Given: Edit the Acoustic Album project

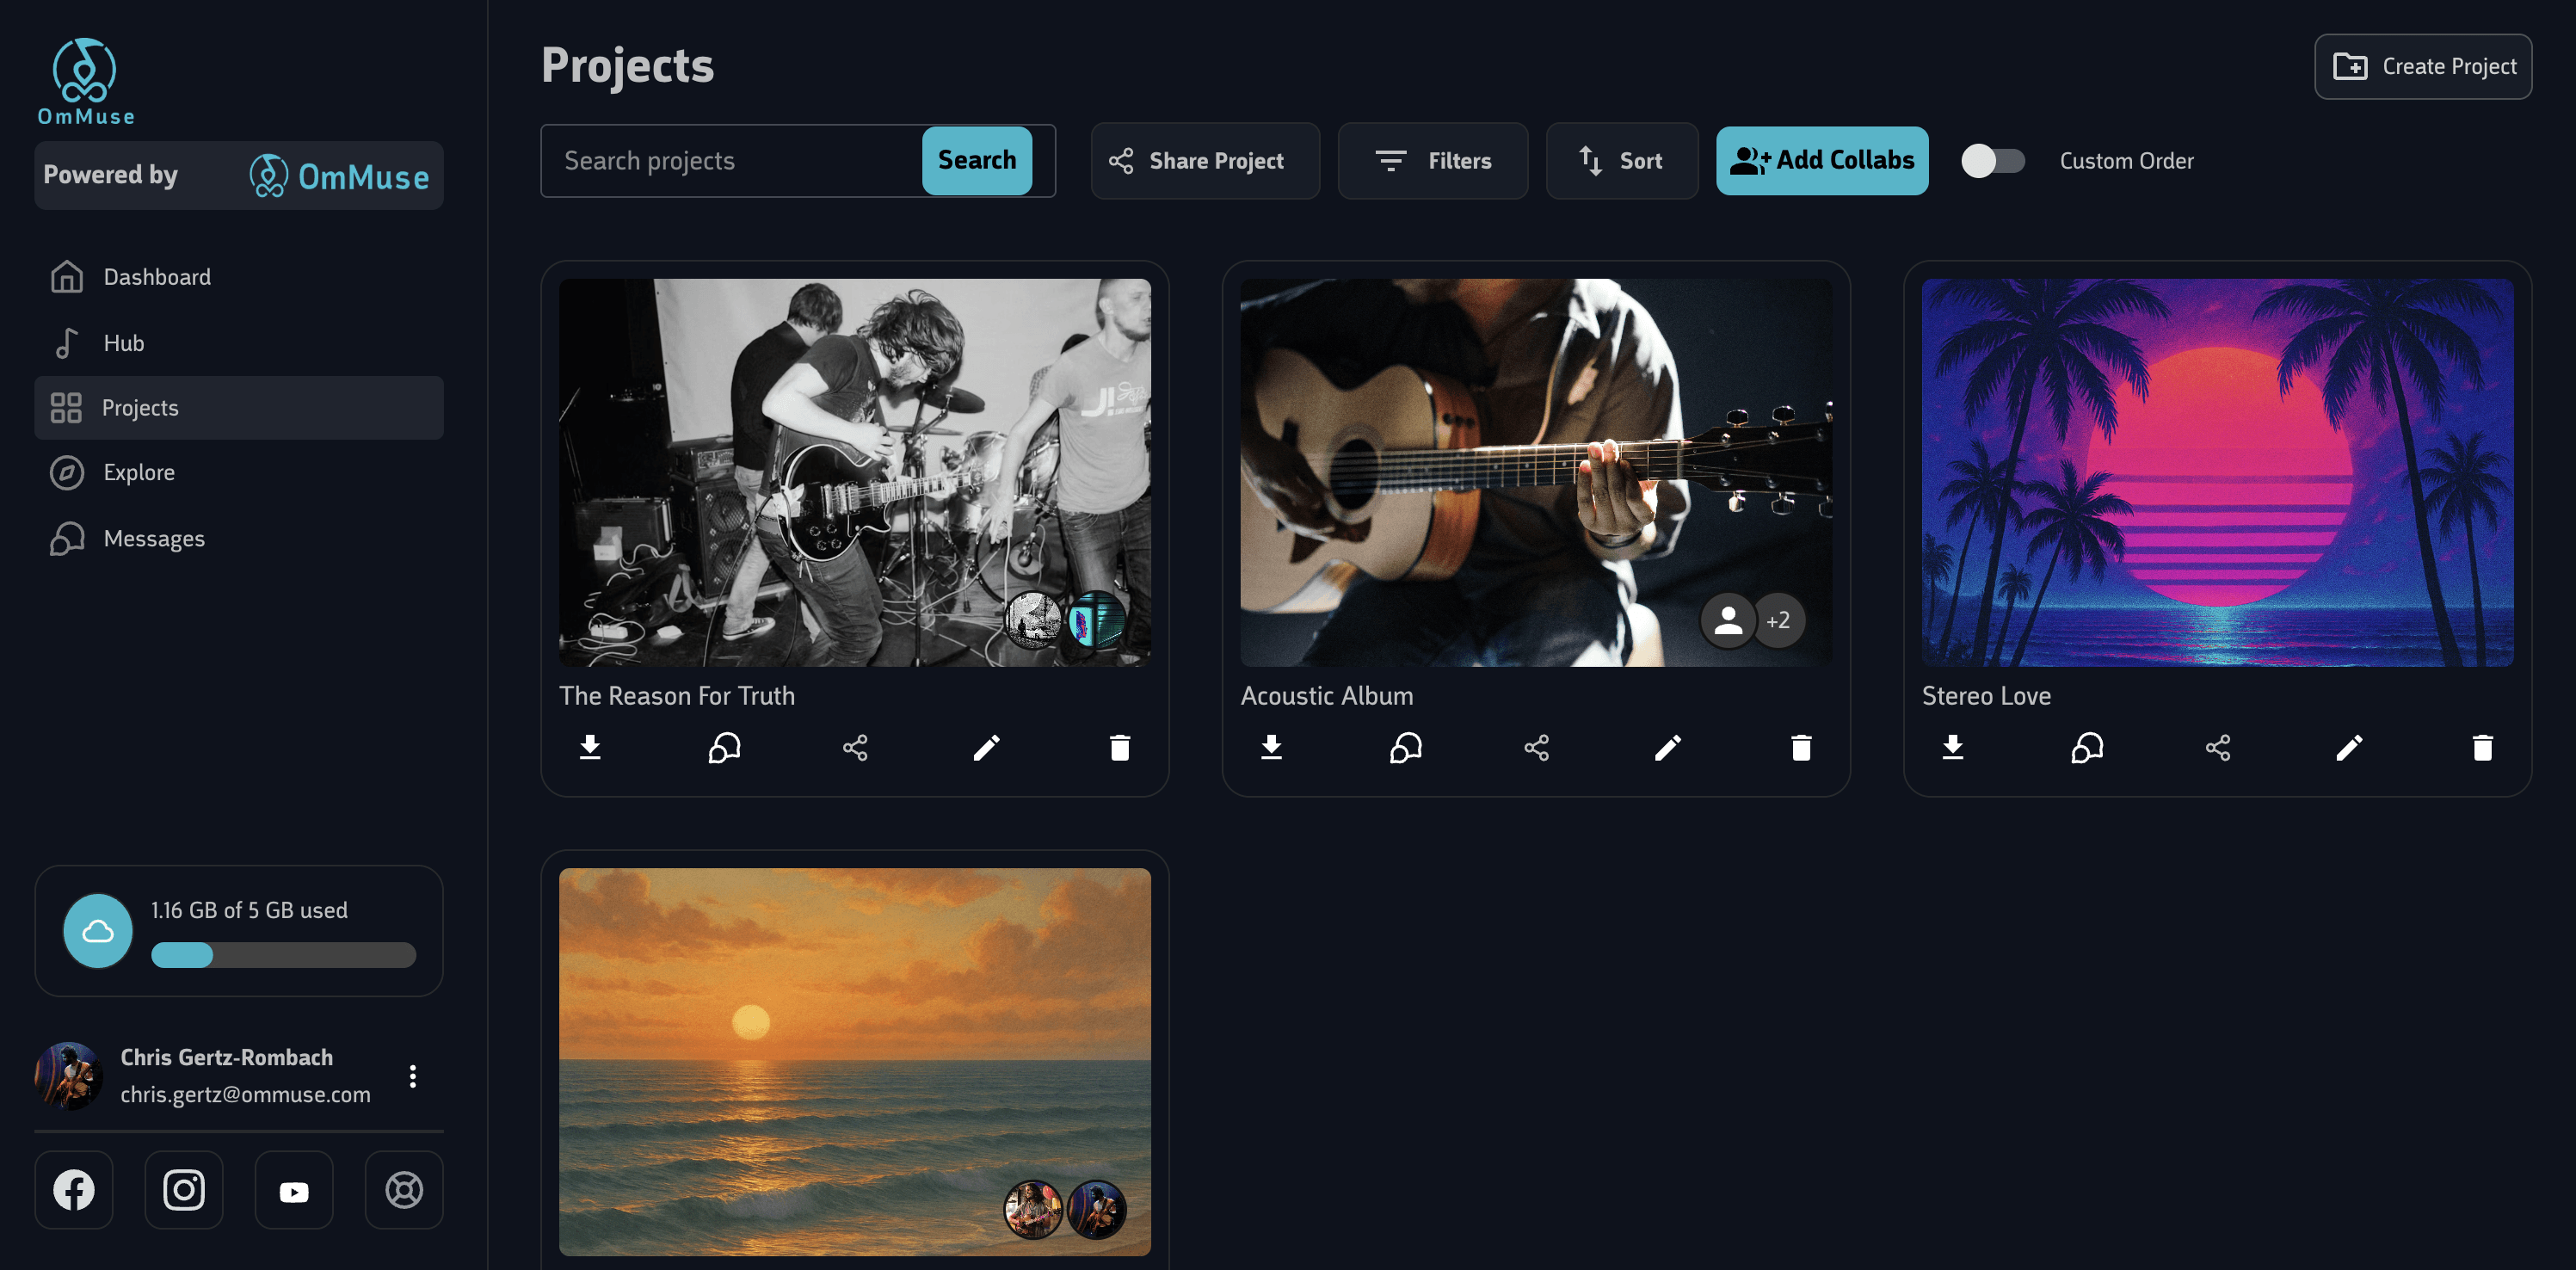Looking at the screenshot, I should (x=1668, y=747).
